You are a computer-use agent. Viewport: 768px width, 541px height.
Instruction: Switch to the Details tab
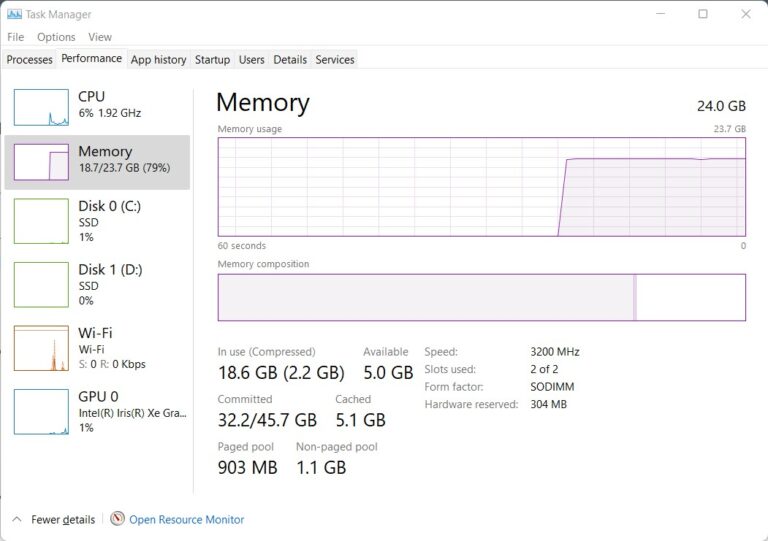tap(290, 60)
